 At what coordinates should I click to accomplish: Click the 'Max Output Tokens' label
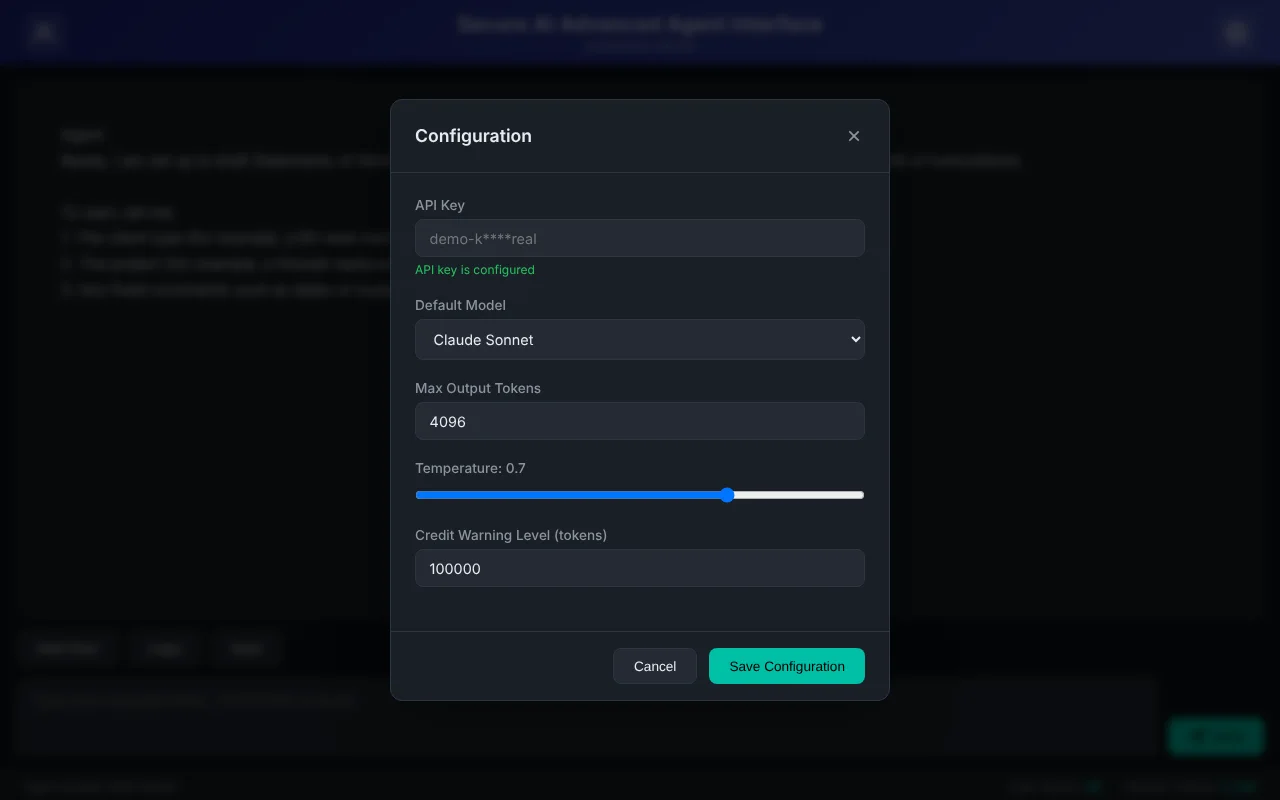point(478,388)
